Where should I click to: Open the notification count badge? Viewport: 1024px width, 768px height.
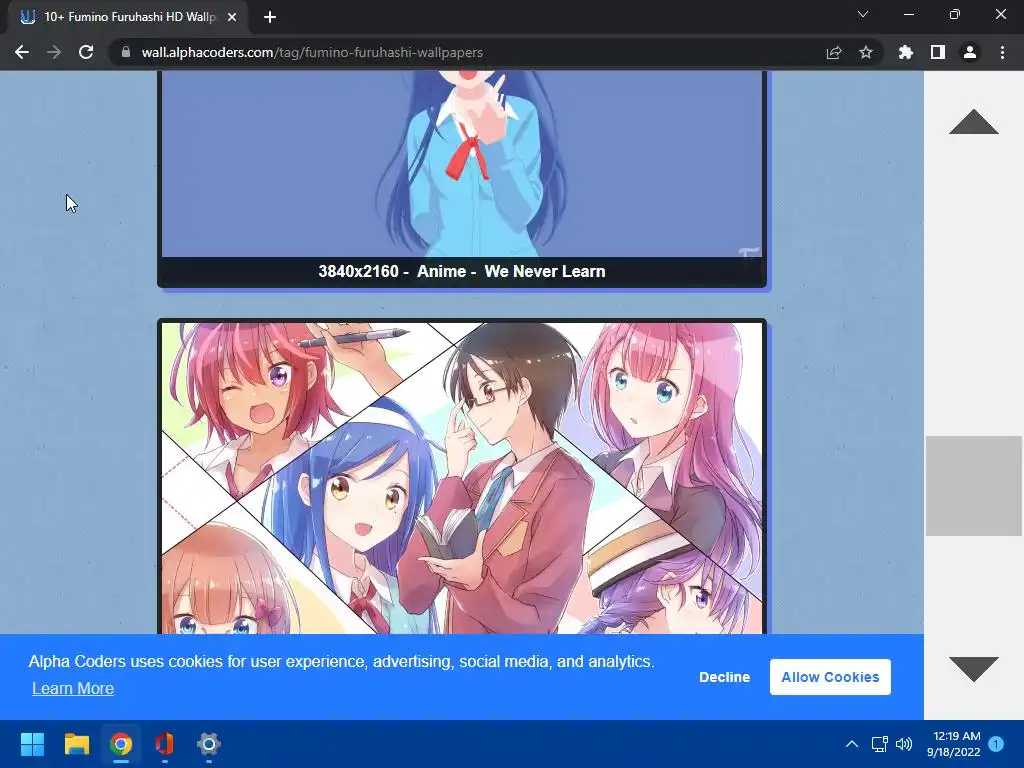click(996, 744)
